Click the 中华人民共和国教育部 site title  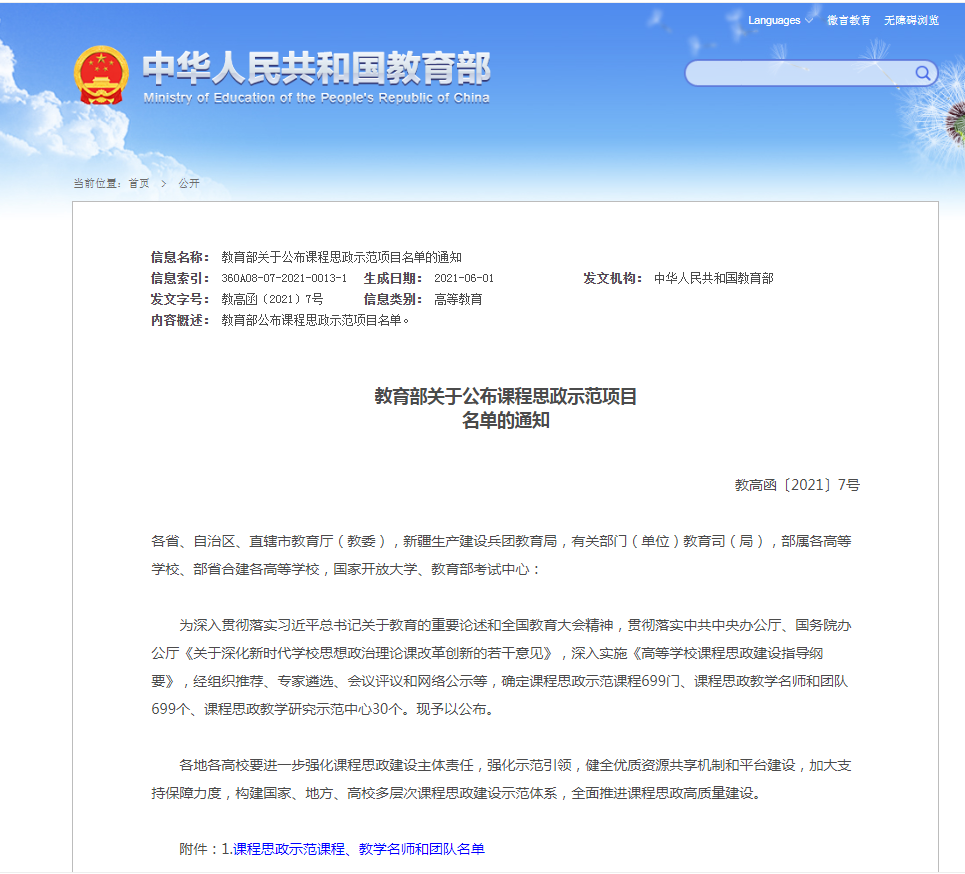(x=316, y=68)
